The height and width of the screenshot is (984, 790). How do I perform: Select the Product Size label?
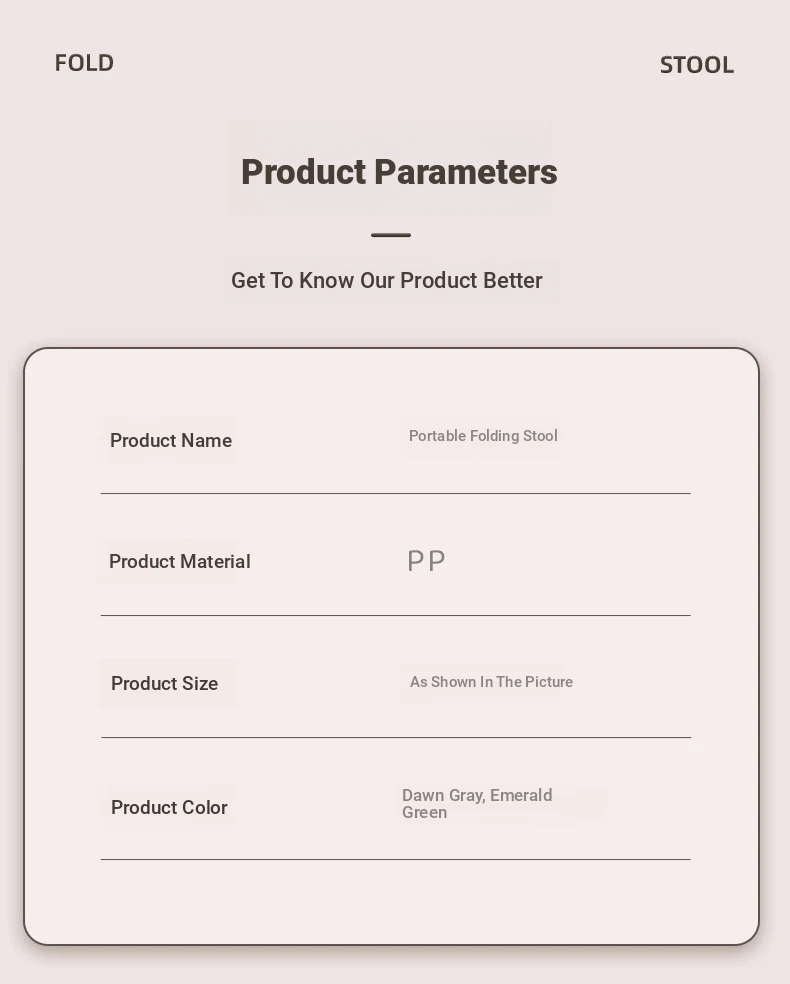164,683
